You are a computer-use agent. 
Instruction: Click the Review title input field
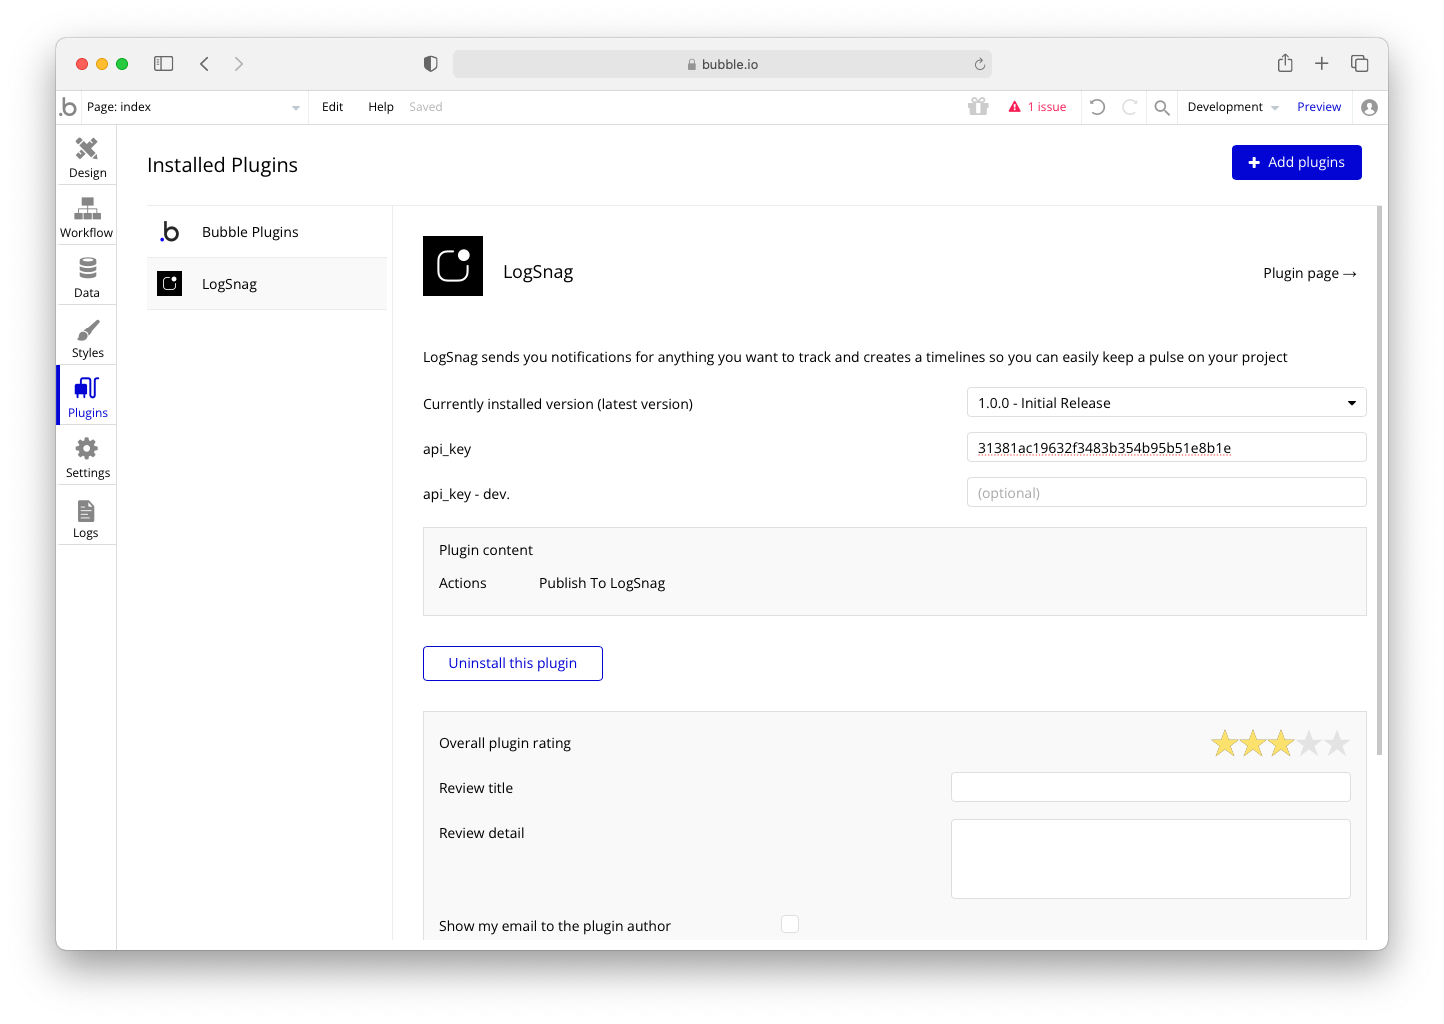[x=1150, y=787]
